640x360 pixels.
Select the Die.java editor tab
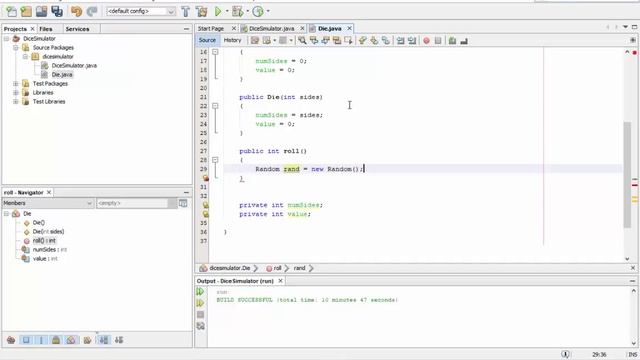[x=329, y=29]
